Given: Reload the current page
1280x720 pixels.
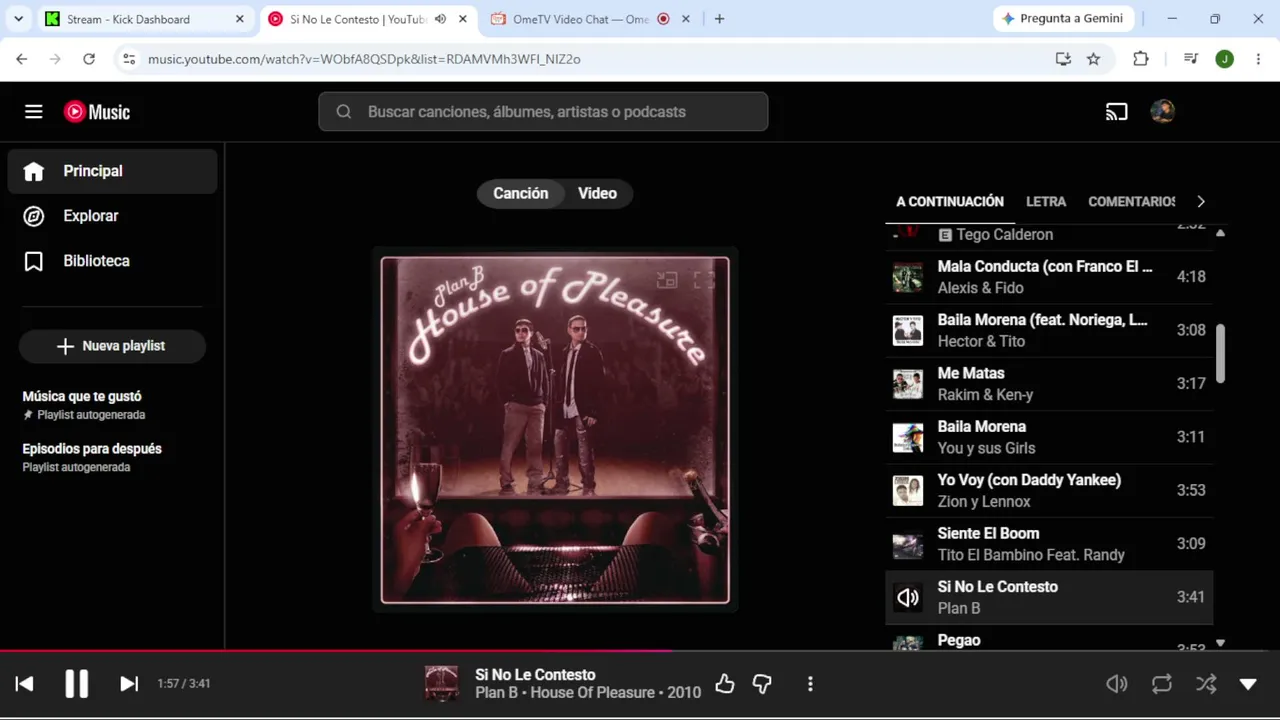Looking at the screenshot, I should pos(89,59).
